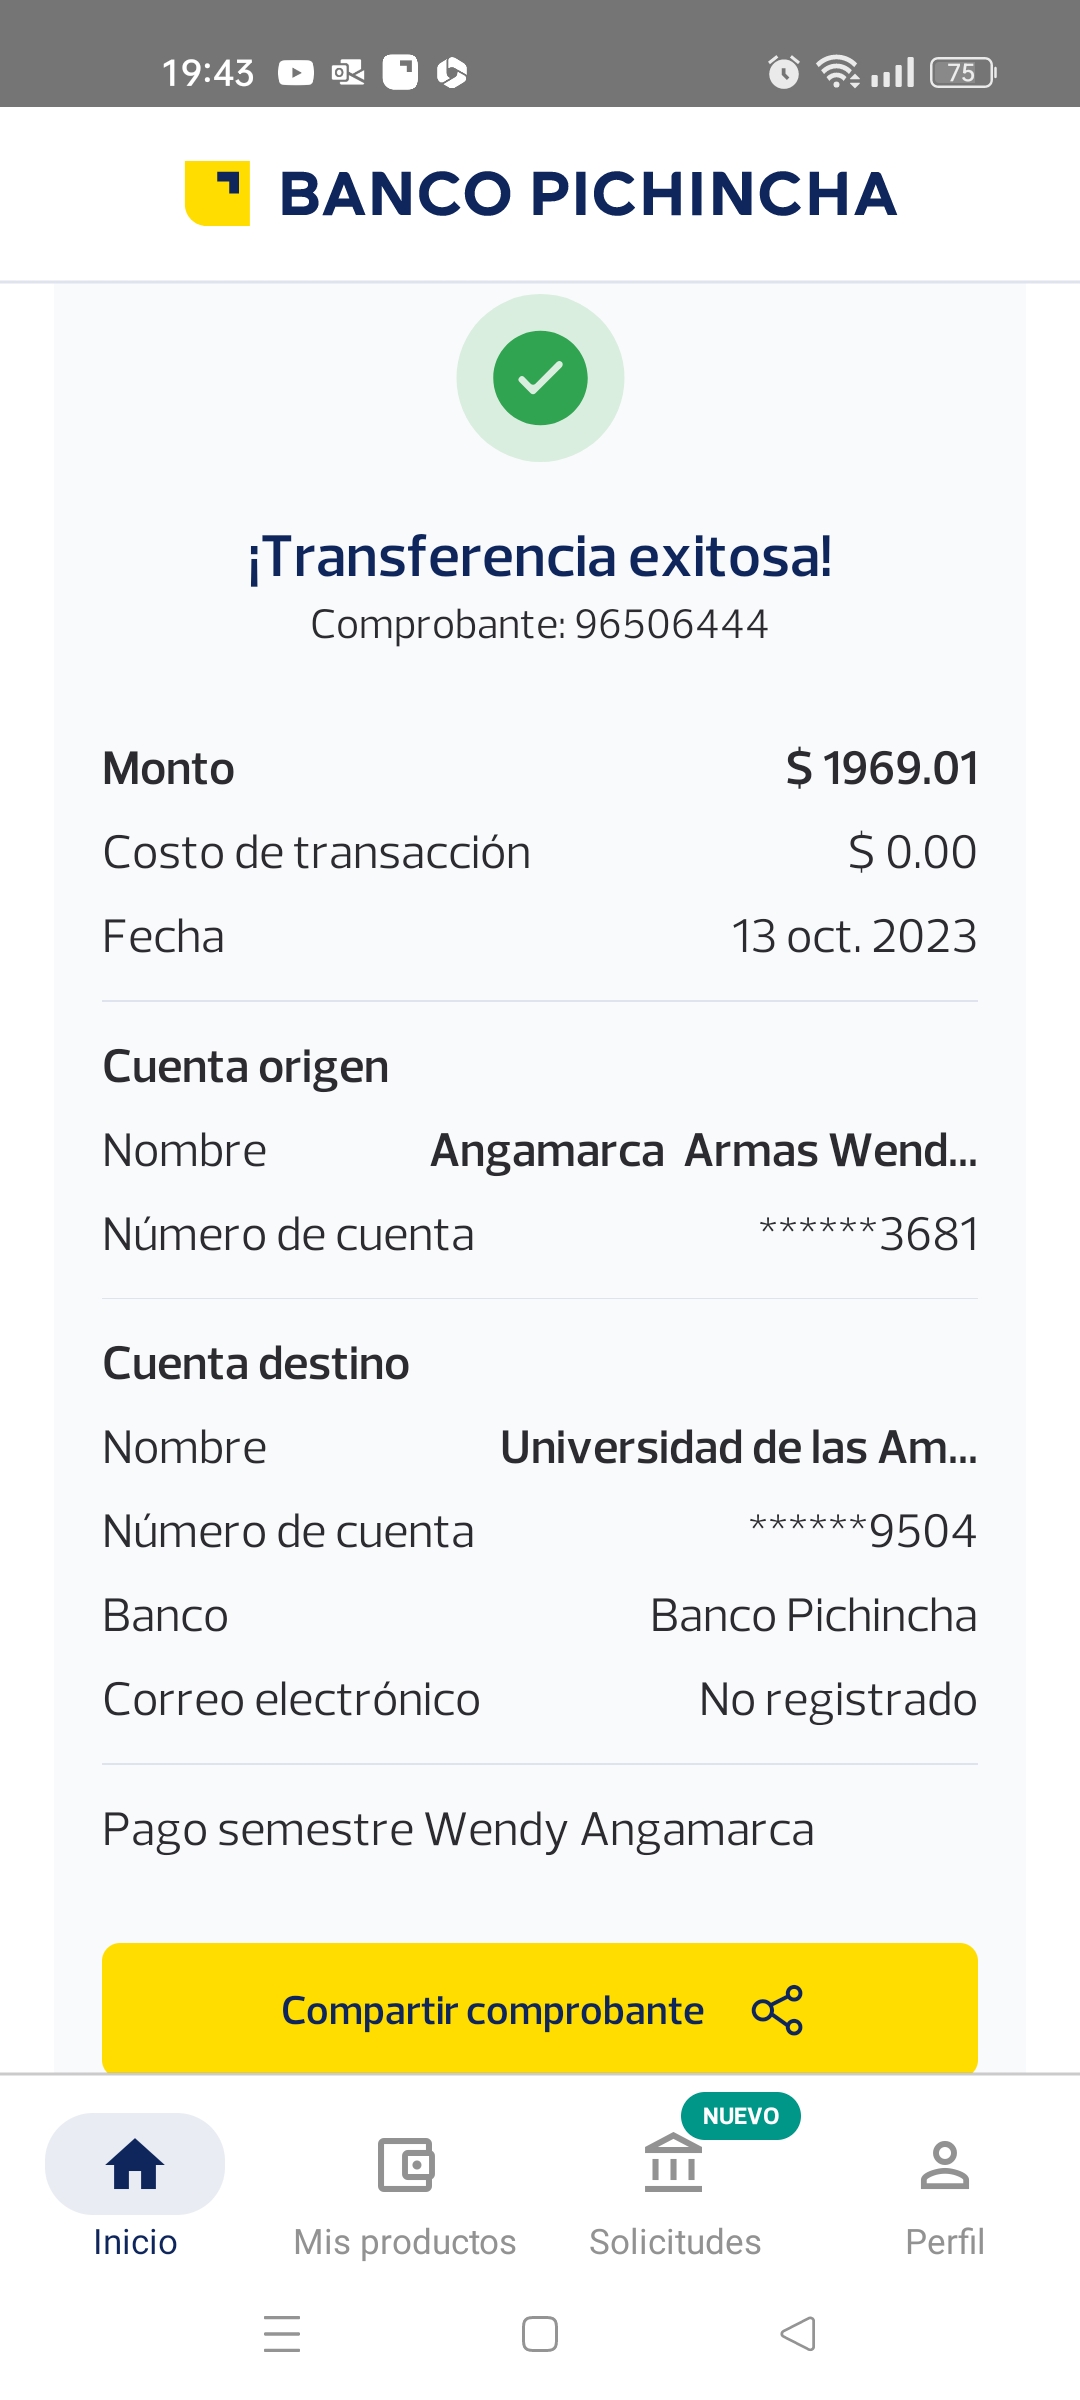Switch to the Solicitudes tab label
Screen dimensions: 1080x2400
click(x=675, y=2242)
